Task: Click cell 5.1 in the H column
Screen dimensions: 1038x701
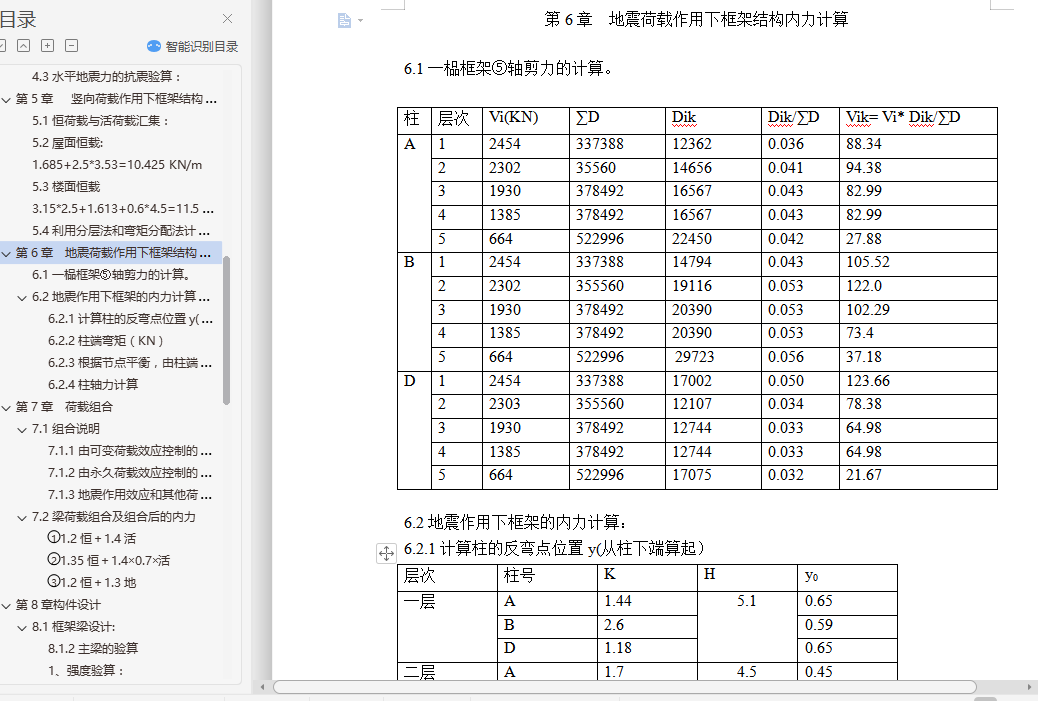Action: tap(747, 626)
